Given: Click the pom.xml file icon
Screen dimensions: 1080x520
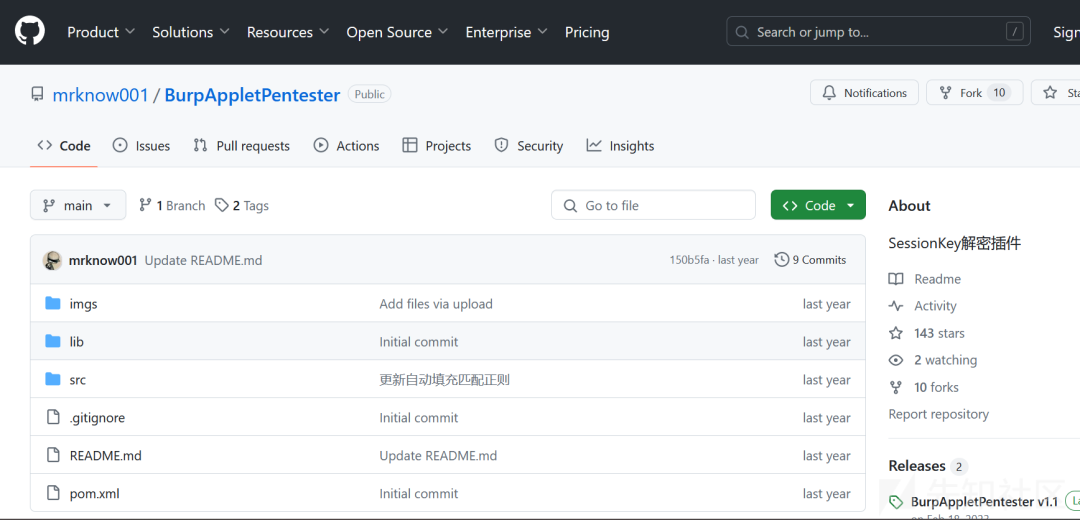Looking at the screenshot, I should pyautogui.click(x=53, y=492).
